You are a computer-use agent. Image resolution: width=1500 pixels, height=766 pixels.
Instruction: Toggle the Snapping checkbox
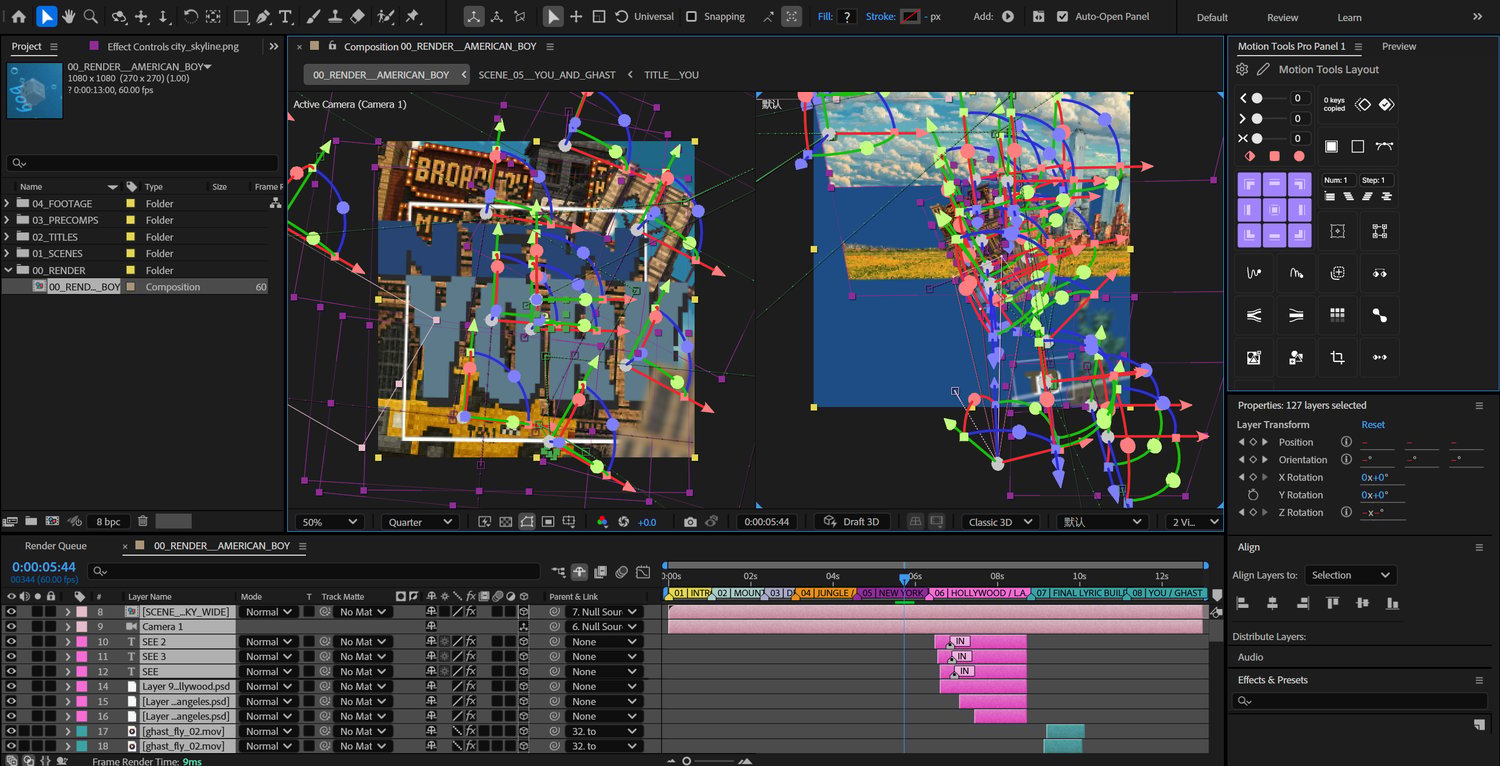tap(691, 17)
